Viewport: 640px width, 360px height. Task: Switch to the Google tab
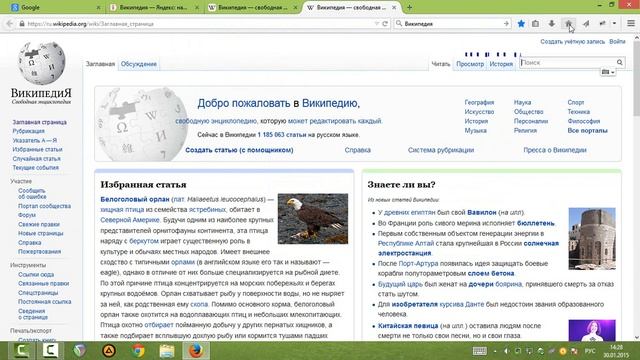point(55,7)
